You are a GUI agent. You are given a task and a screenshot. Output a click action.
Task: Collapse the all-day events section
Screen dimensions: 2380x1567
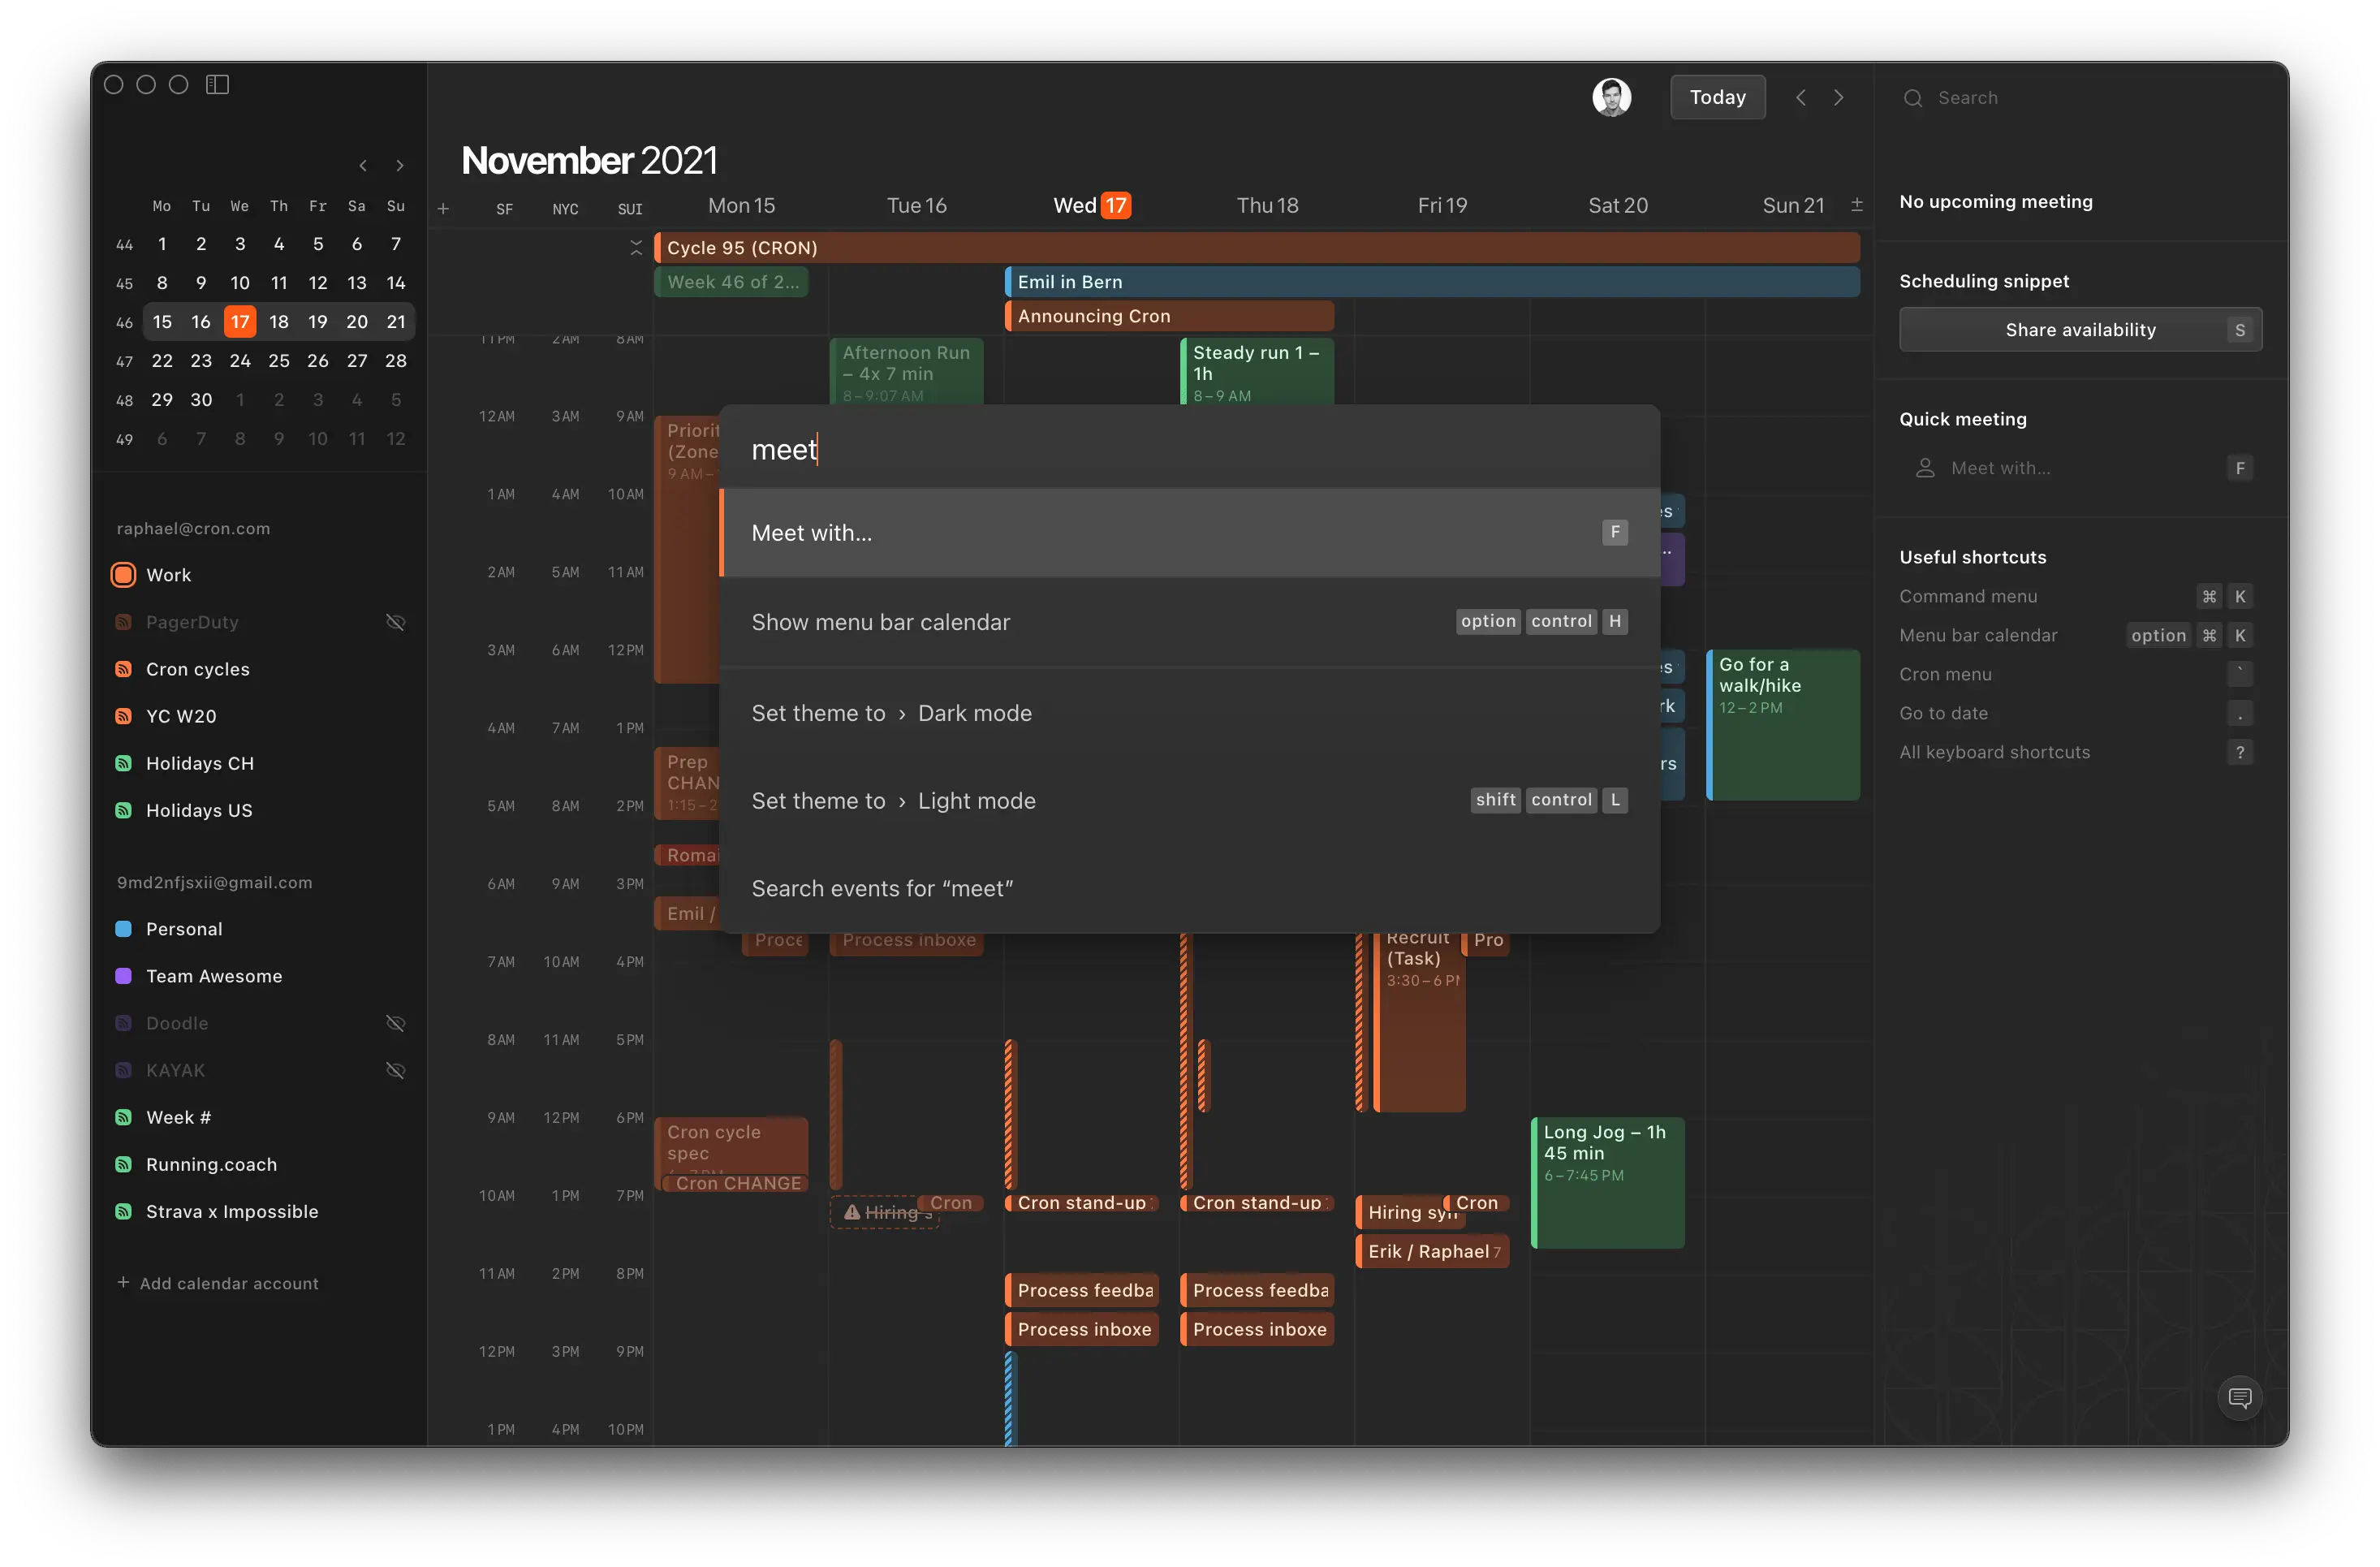pyautogui.click(x=636, y=247)
